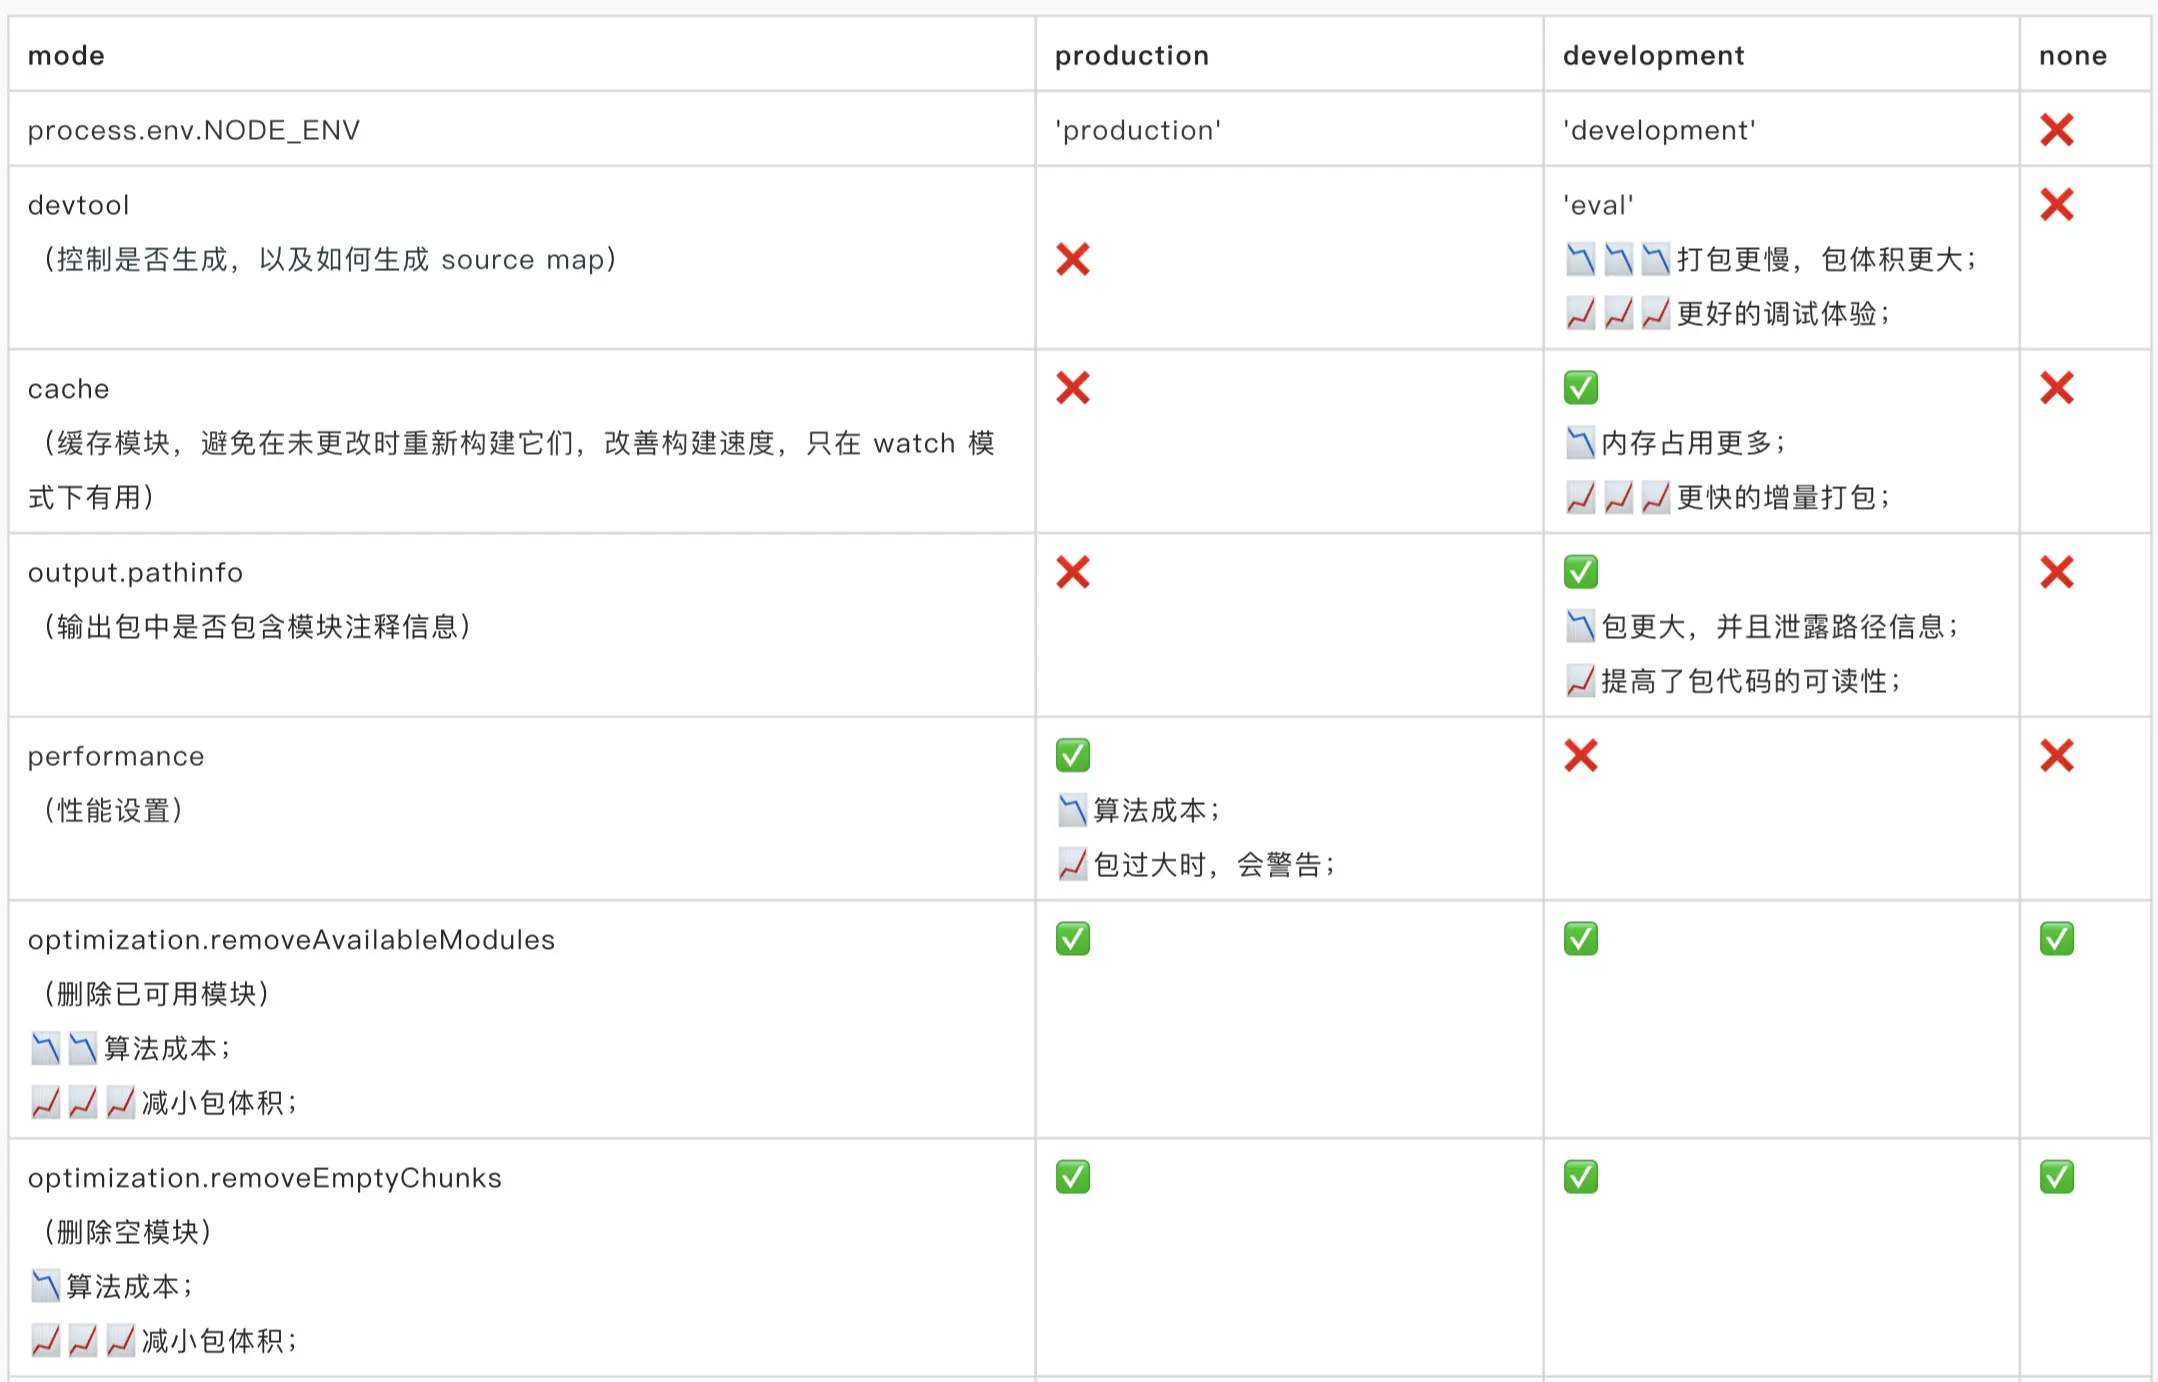Click the 'none' column header

click(x=2072, y=56)
